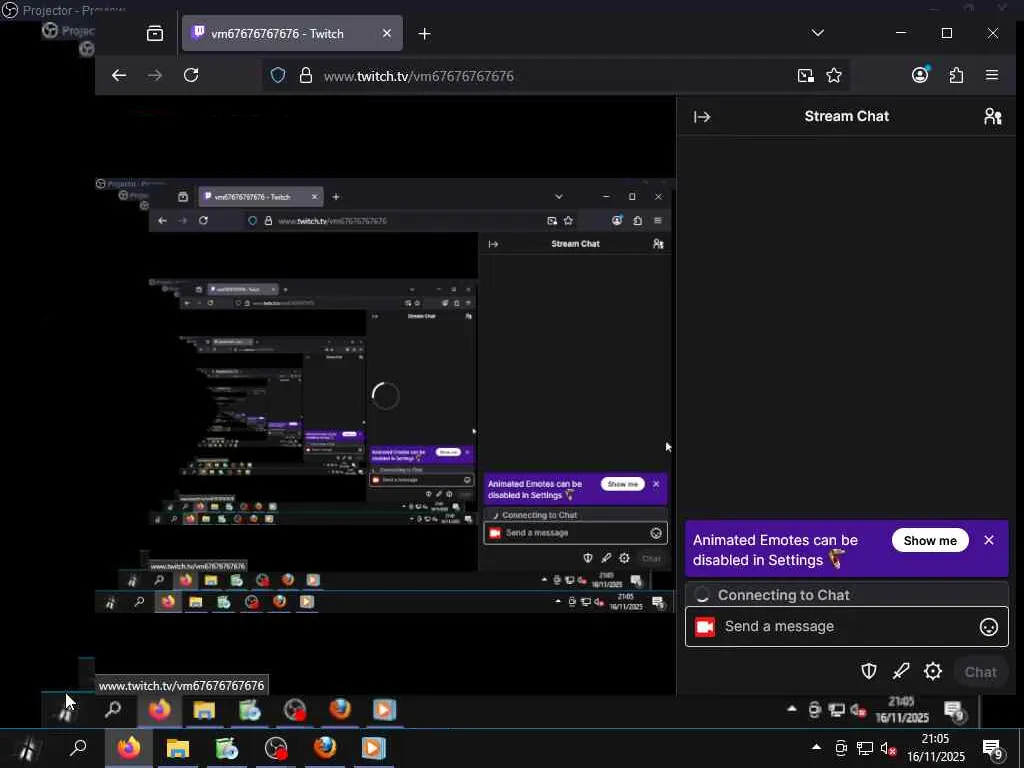The height and width of the screenshot is (768, 1024).
Task: Collapse the largest Stream Chat panel with the arrow icon
Action: pos(702,117)
